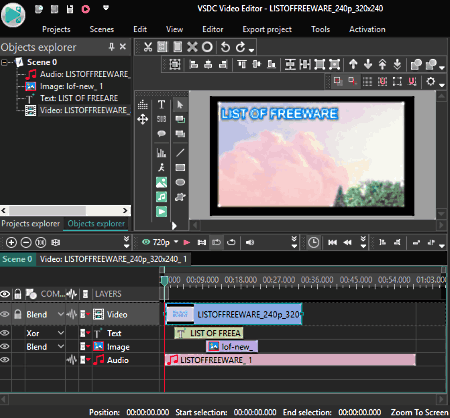Image resolution: width=450 pixels, height=418 pixels.
Task: Click the move crosshair tool
Action: tap(143, 119)
